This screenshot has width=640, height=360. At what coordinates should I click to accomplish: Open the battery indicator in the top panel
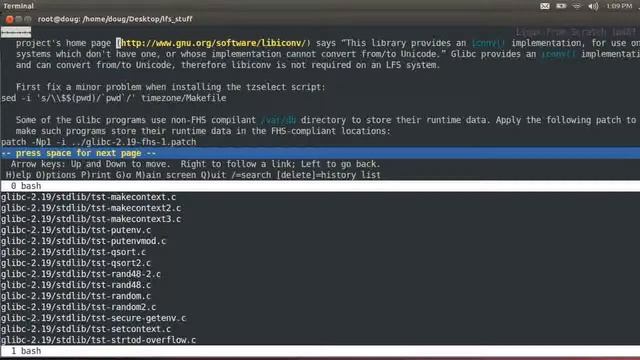tap(561, 6)
